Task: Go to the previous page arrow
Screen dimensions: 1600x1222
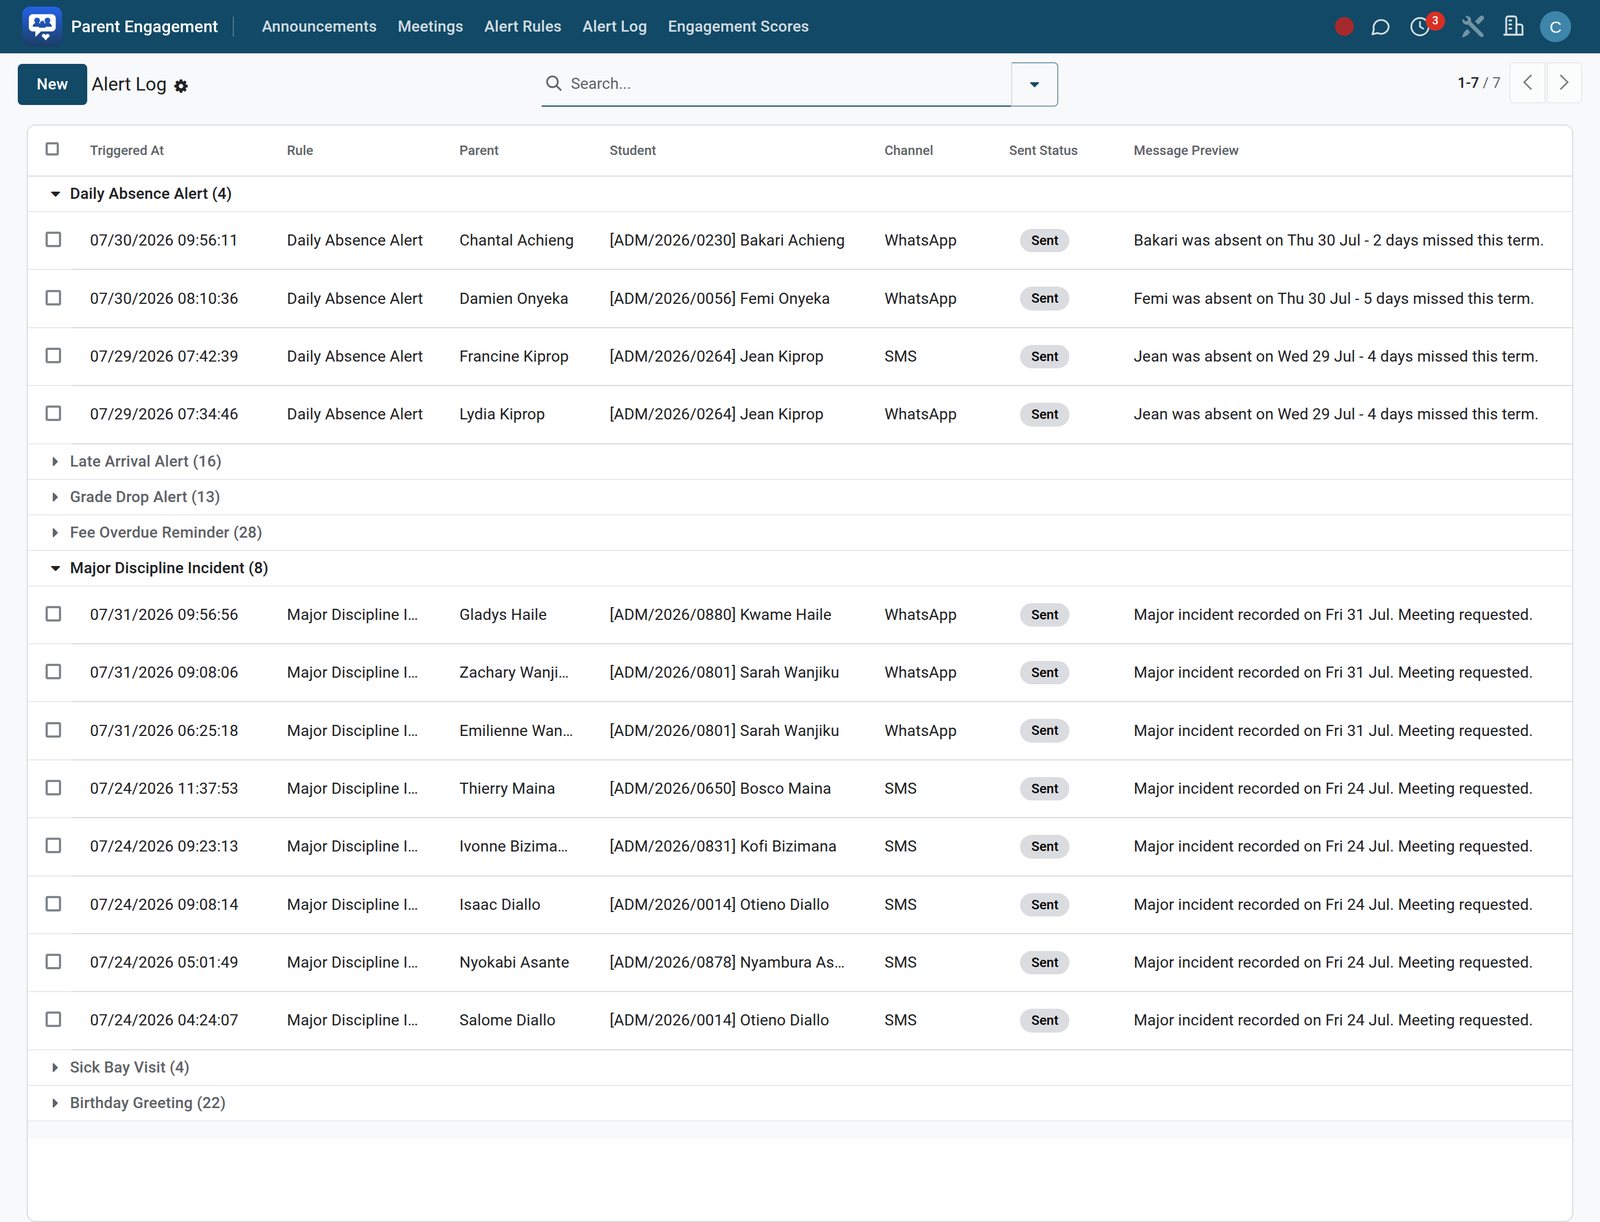Action: tap(1527, 83)
